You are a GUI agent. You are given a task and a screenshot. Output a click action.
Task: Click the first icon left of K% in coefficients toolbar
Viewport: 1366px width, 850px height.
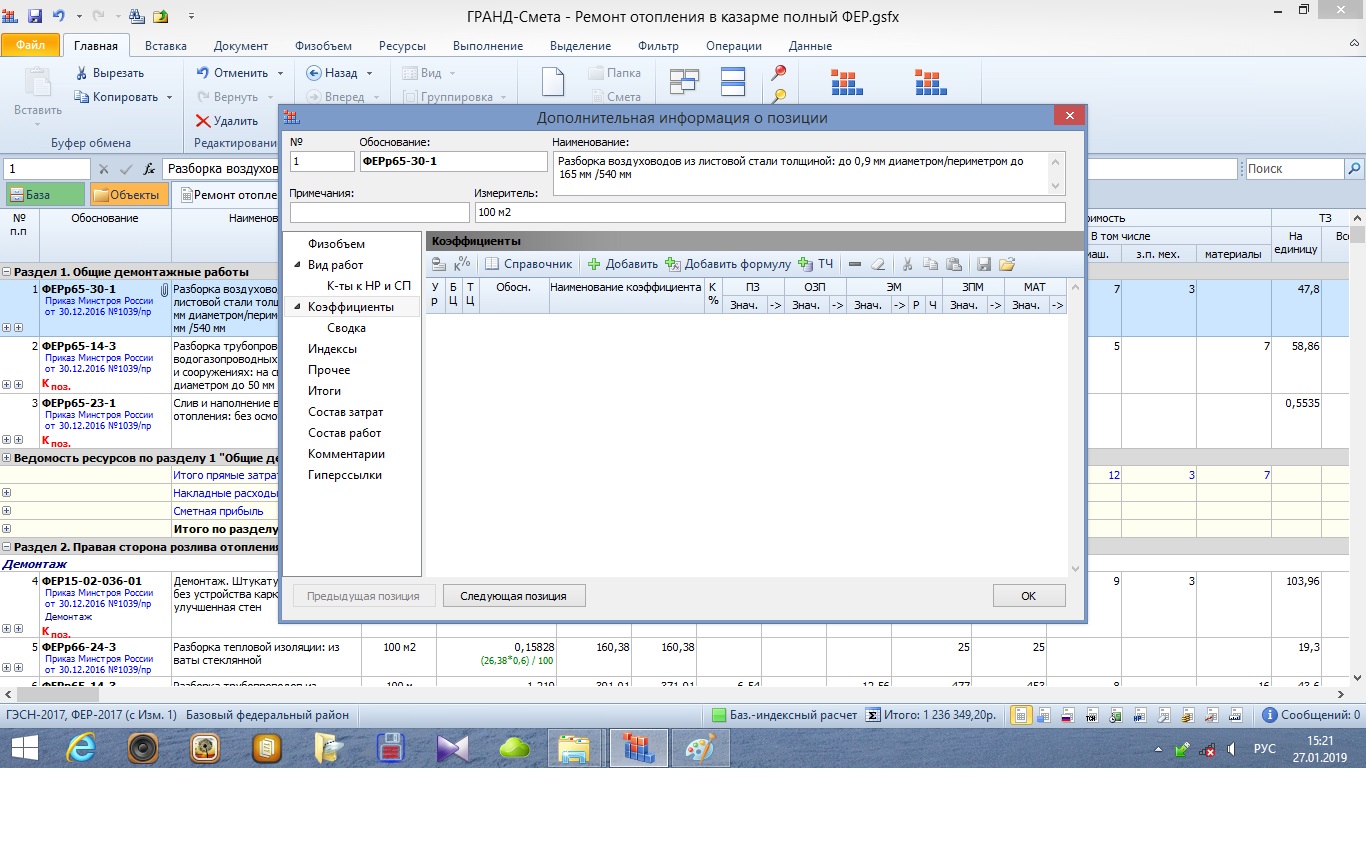(439, 264)
